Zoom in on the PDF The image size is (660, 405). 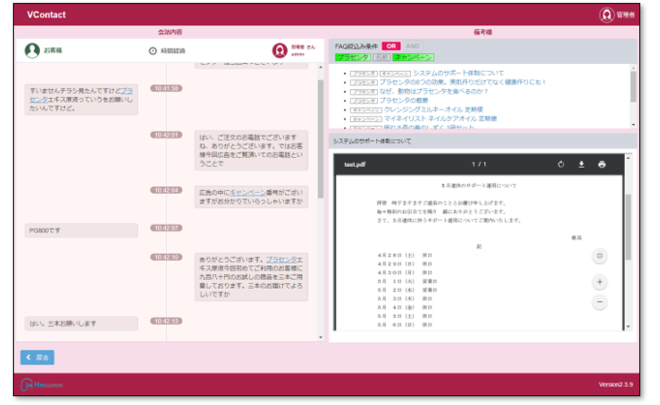(600, 282)
